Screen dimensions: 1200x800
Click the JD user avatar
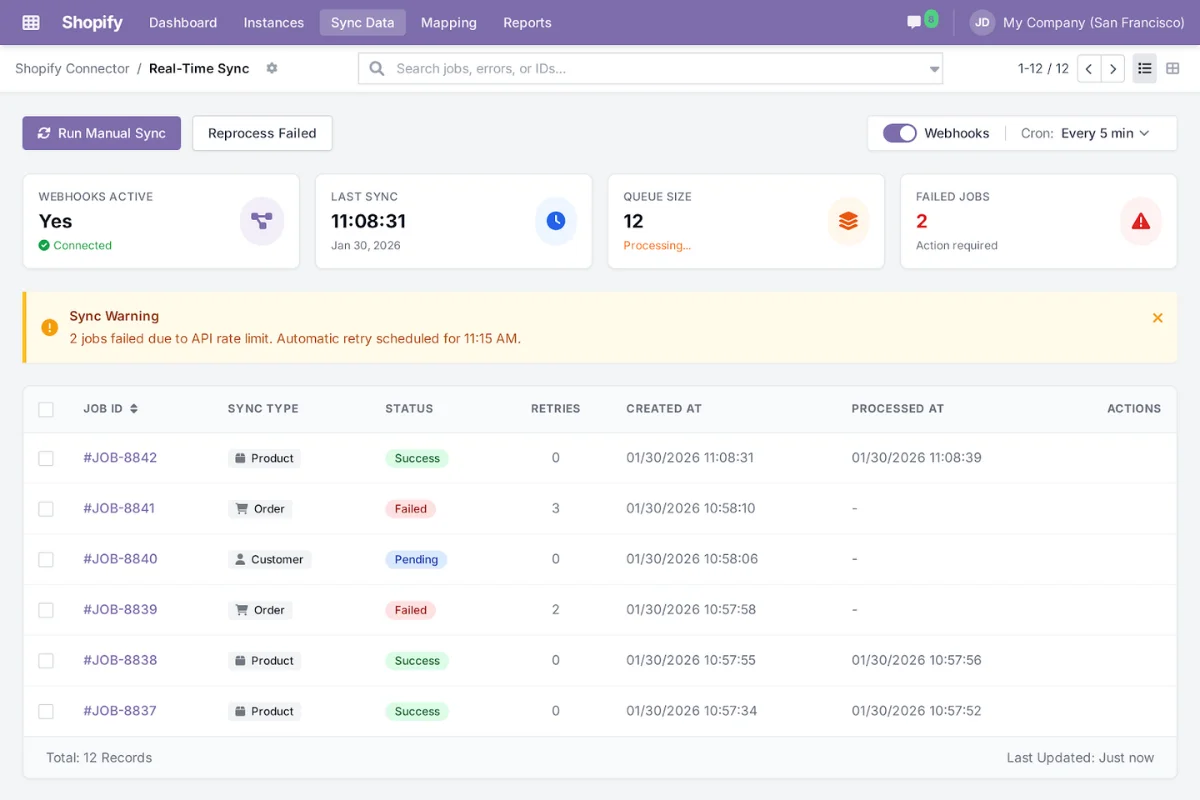click(x=982, y=22)
